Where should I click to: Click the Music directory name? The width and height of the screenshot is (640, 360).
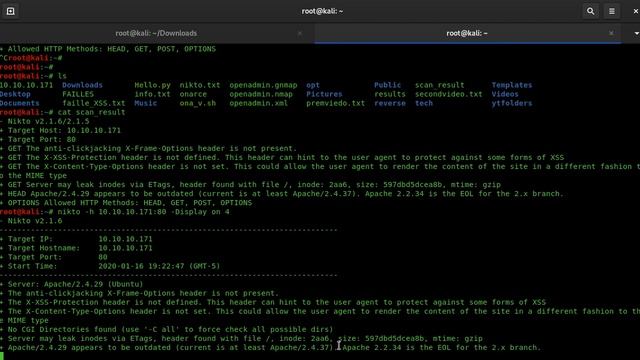click(146, 103)
